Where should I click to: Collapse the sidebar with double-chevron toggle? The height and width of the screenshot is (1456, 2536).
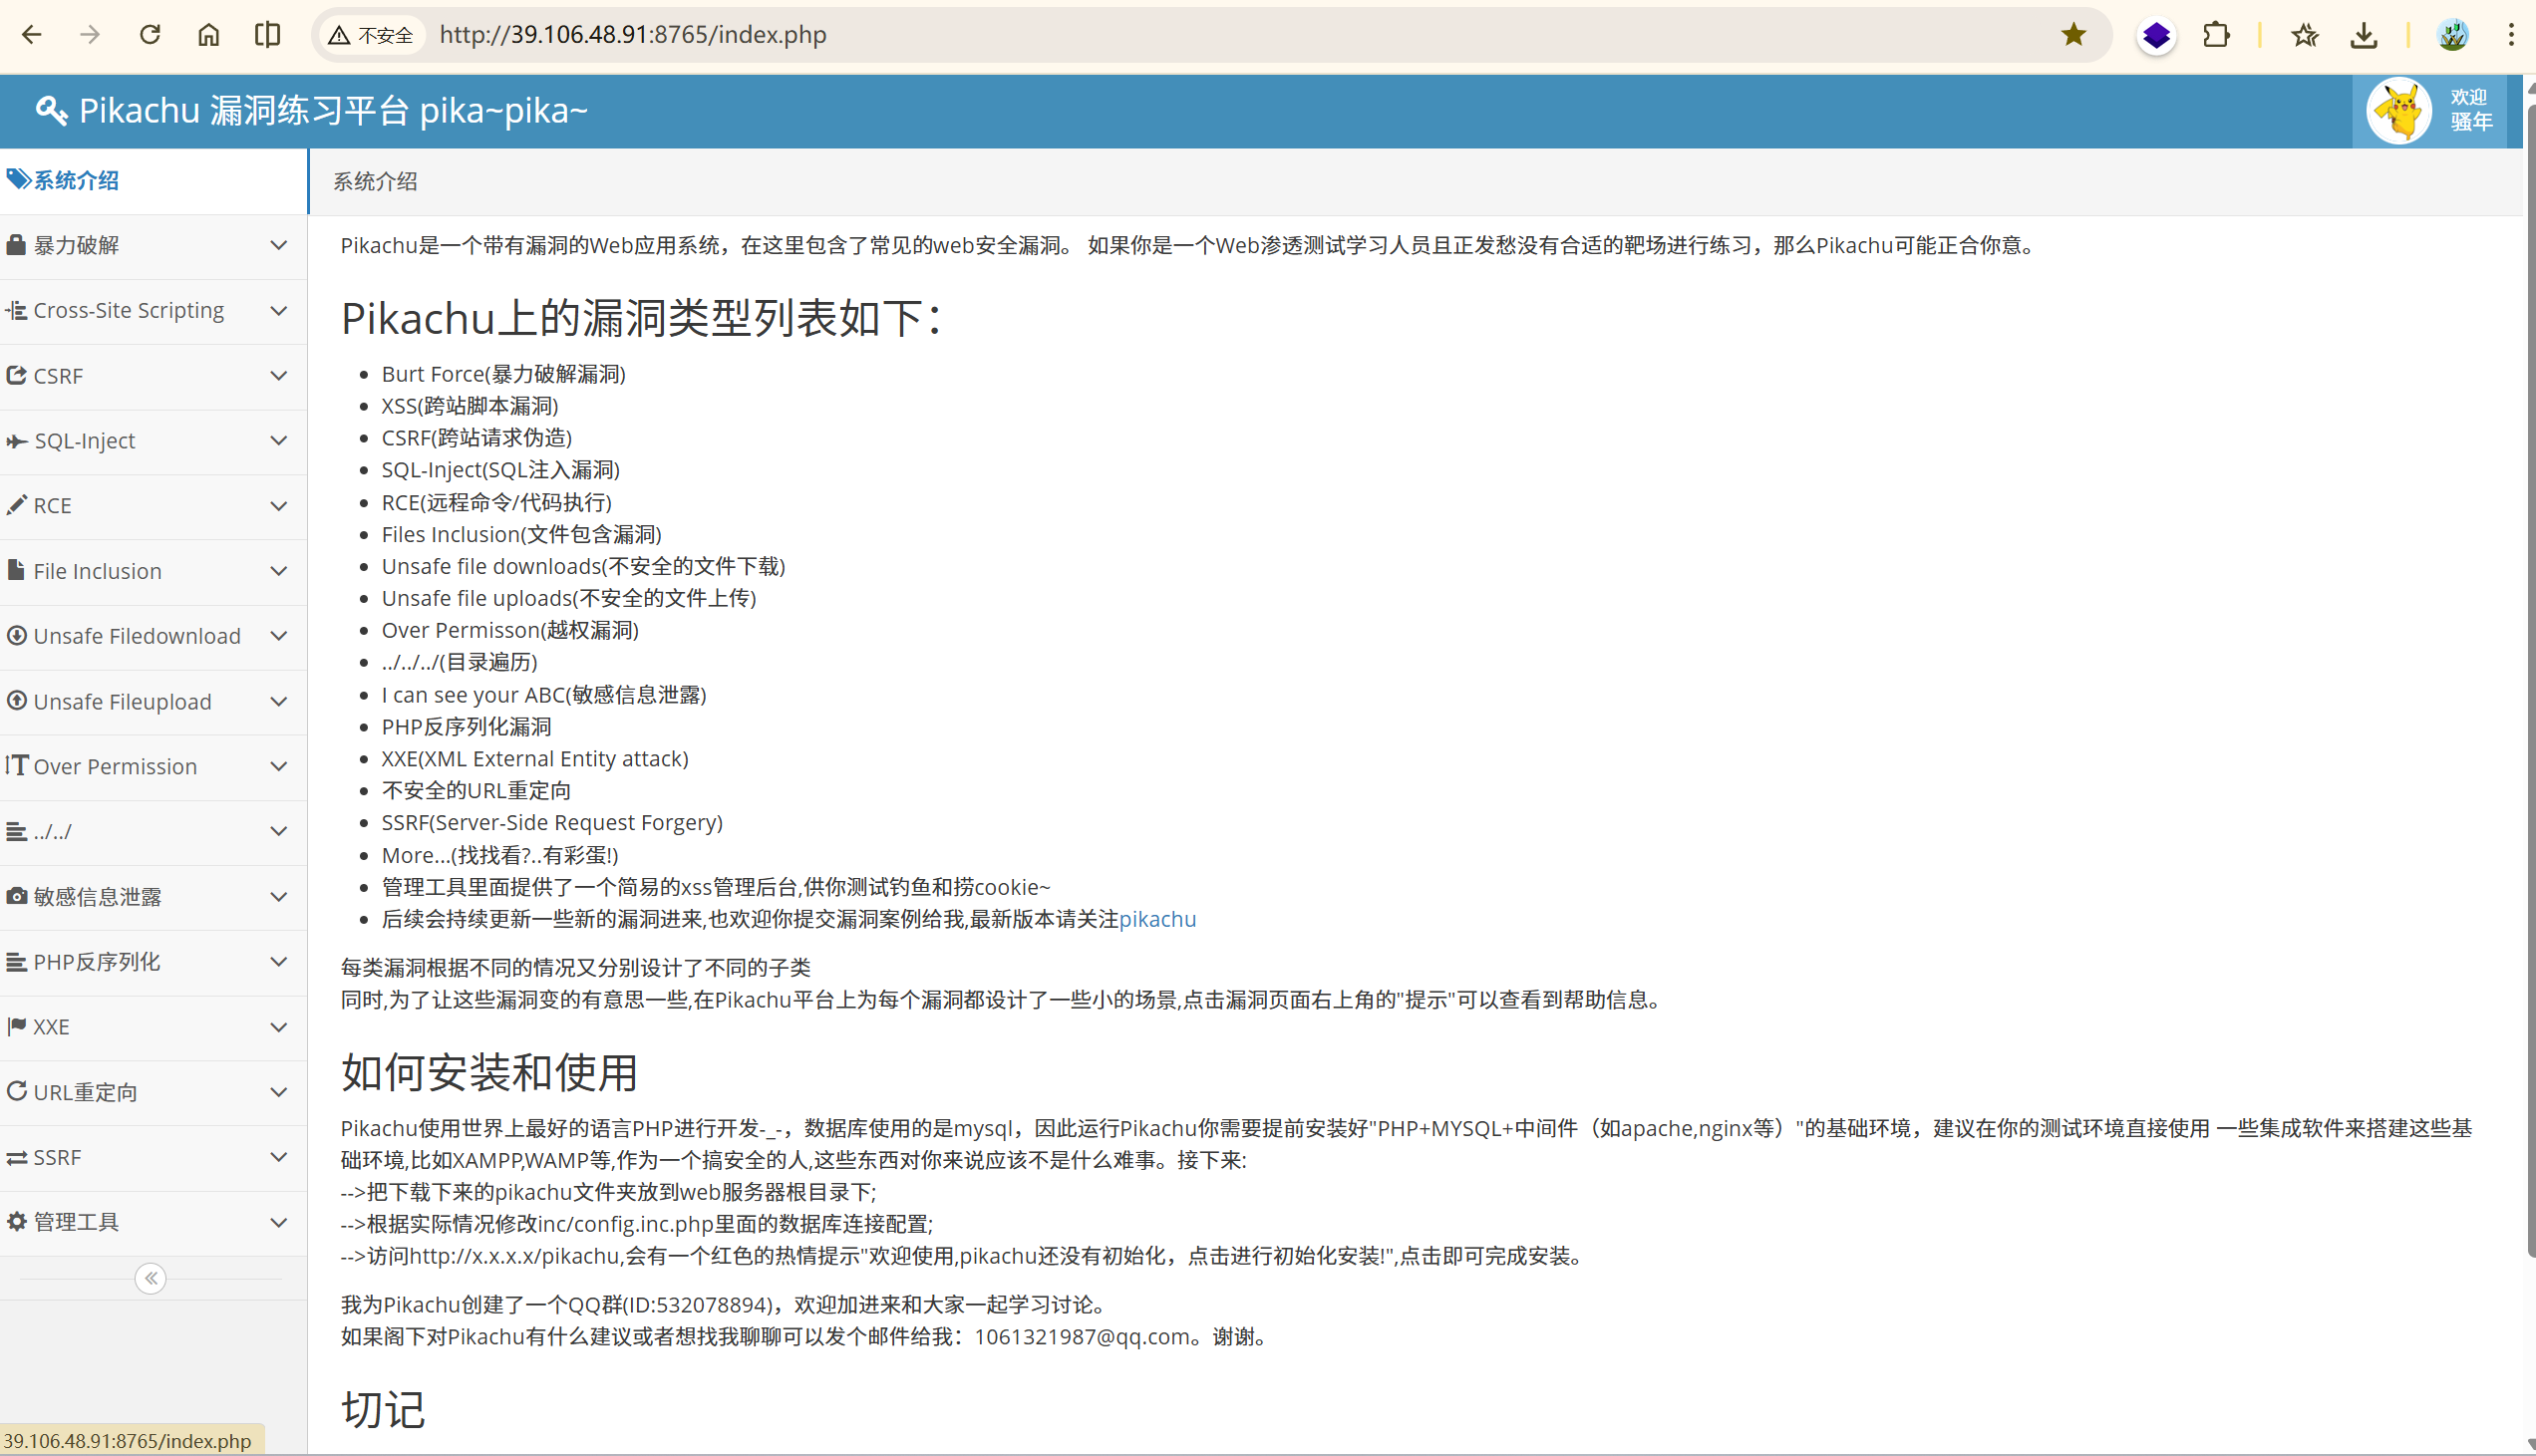(151, 1278)
